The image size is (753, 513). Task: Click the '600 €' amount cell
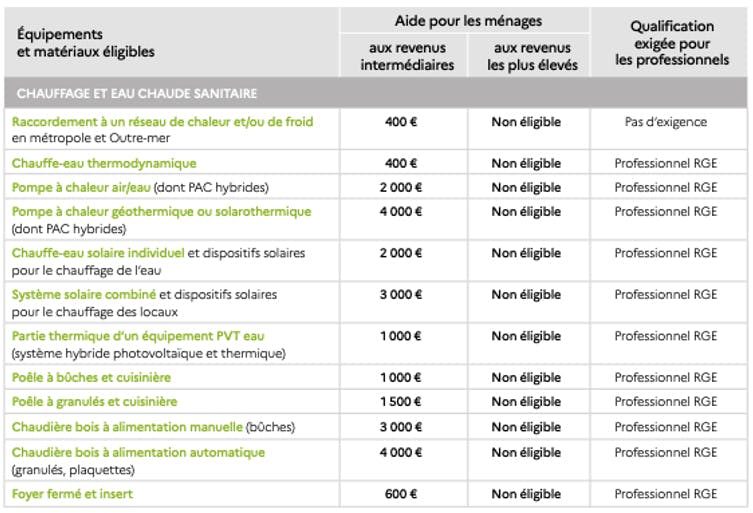coord(401,494)
